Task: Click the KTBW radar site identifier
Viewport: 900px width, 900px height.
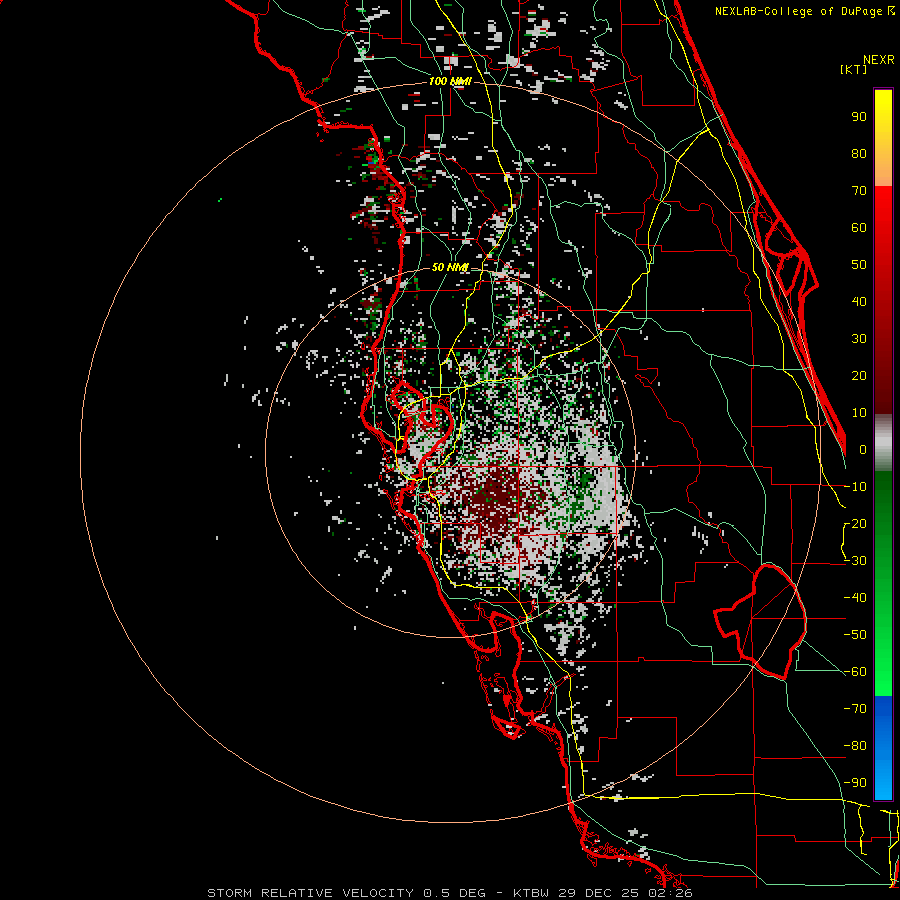Action: tap(532, 893)
